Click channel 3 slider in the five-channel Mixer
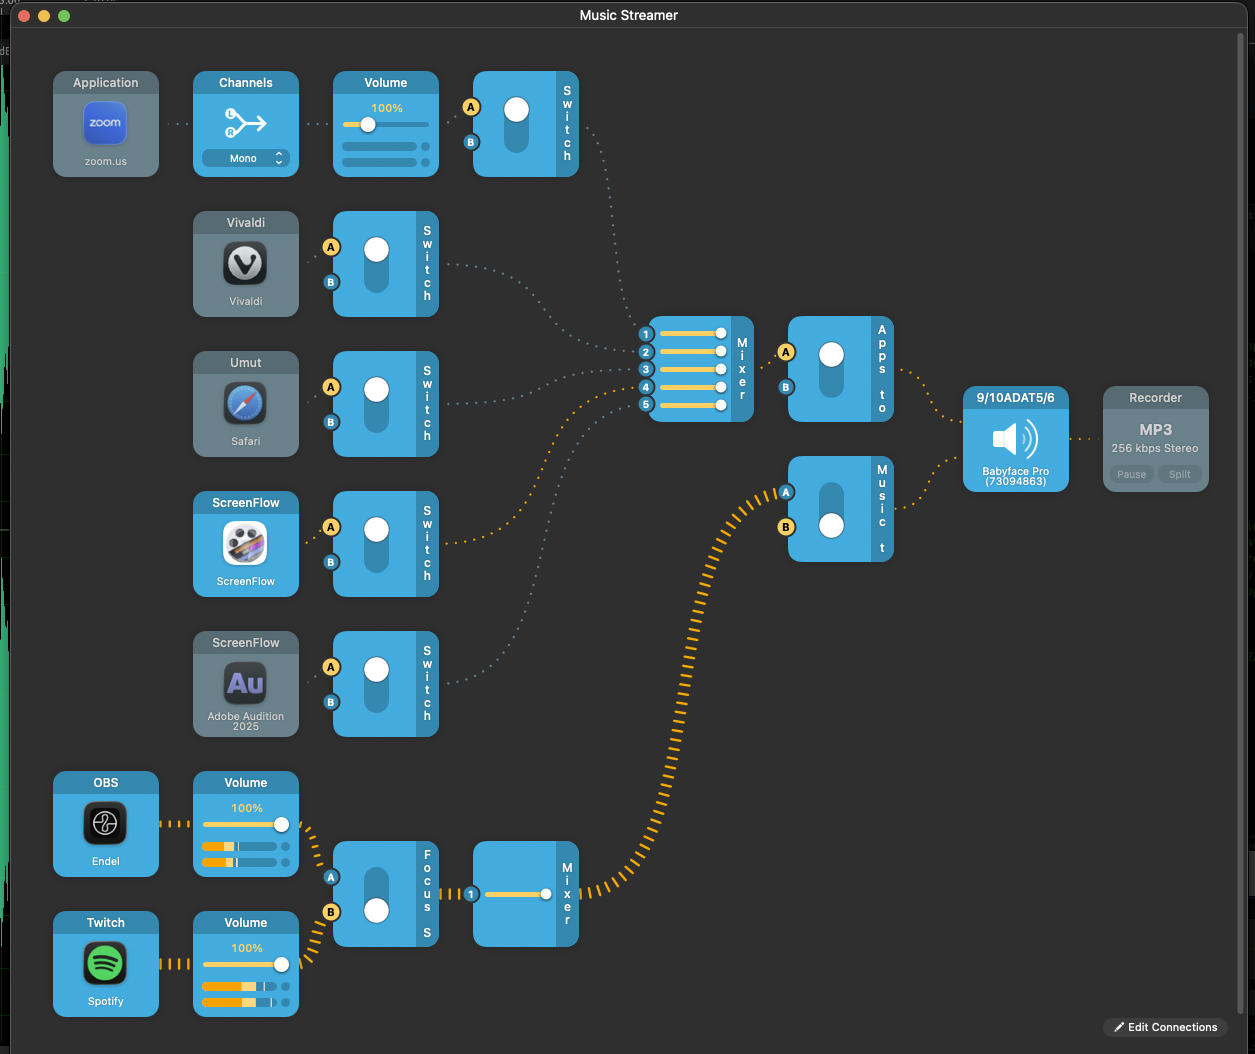 (x=693, y=369)
